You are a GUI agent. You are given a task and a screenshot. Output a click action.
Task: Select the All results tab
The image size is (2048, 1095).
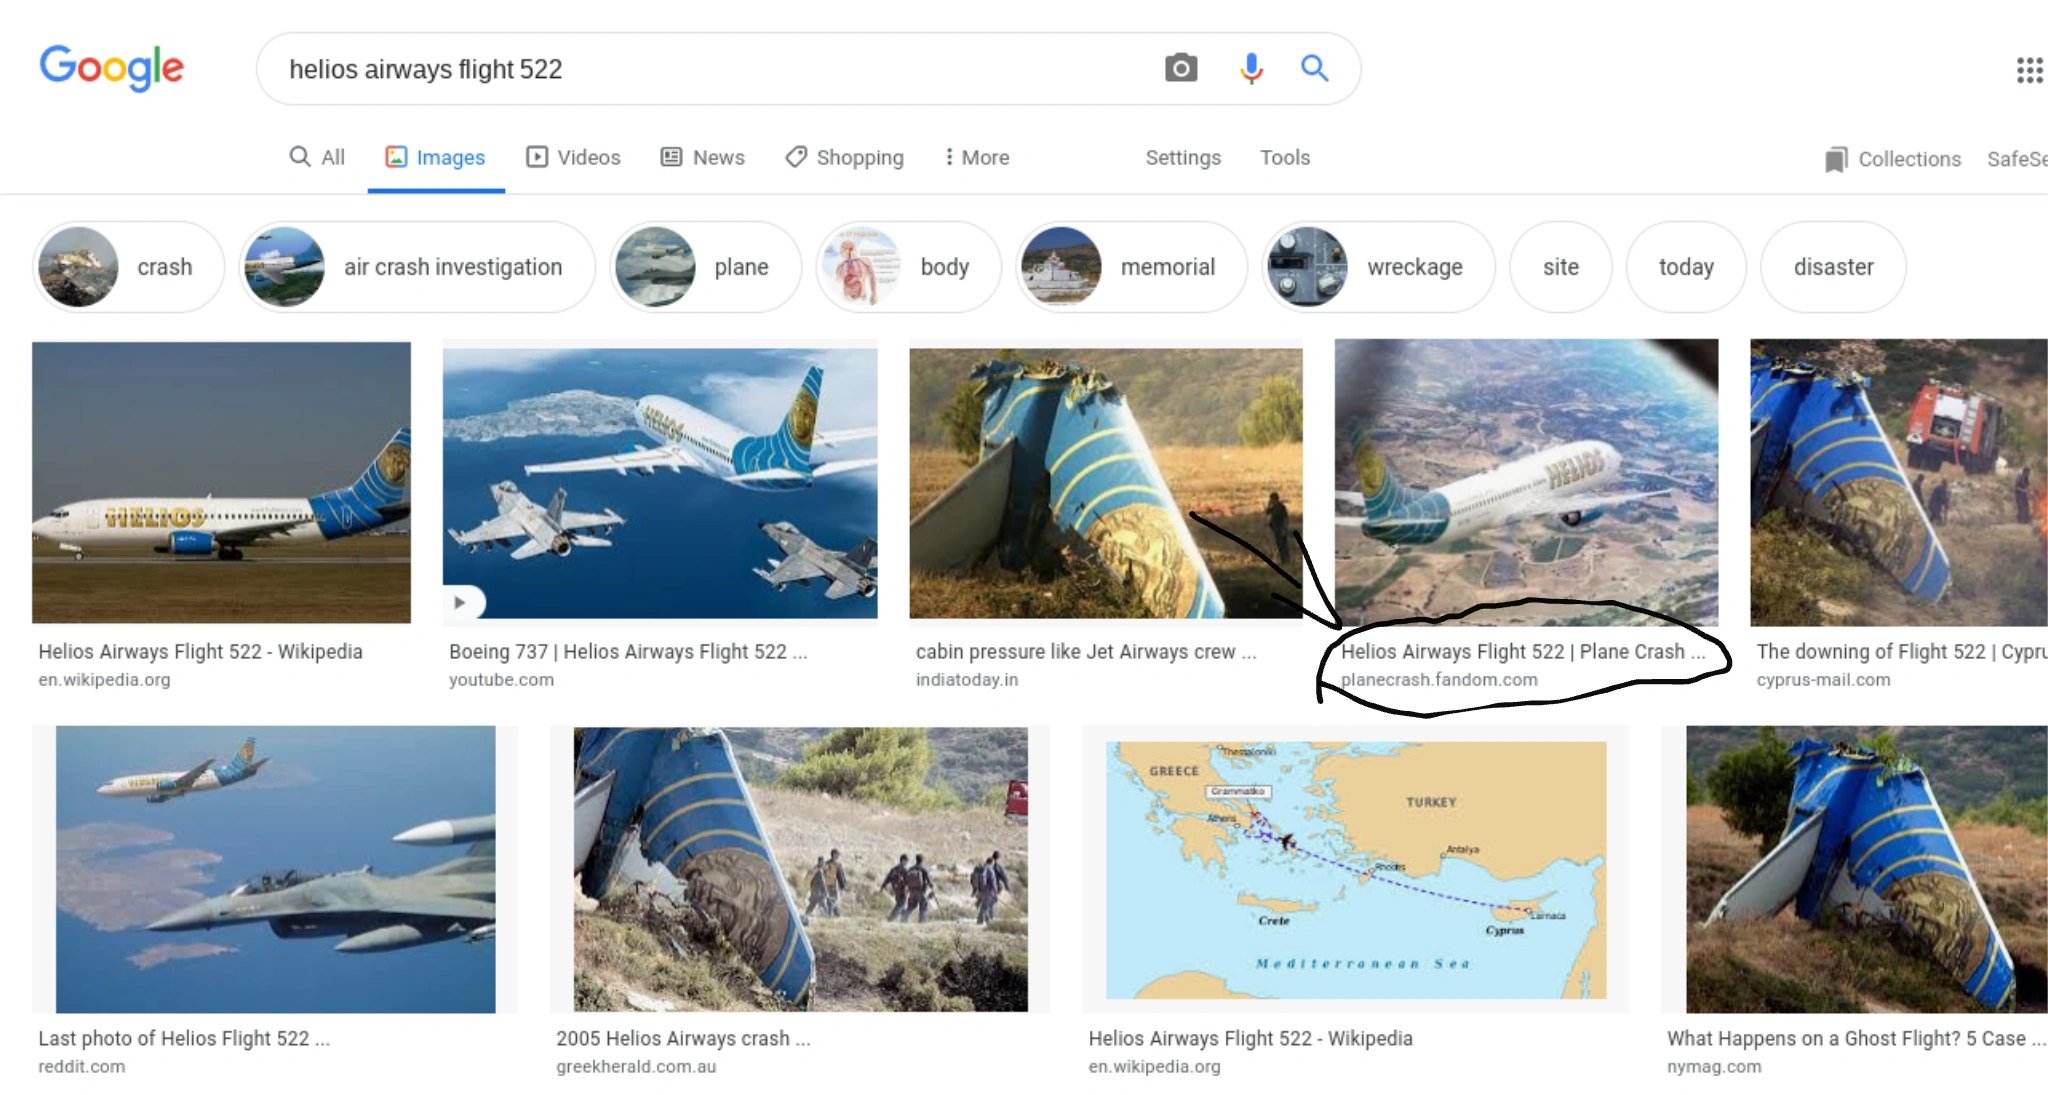pyautogui.click(x=316, y=157)
